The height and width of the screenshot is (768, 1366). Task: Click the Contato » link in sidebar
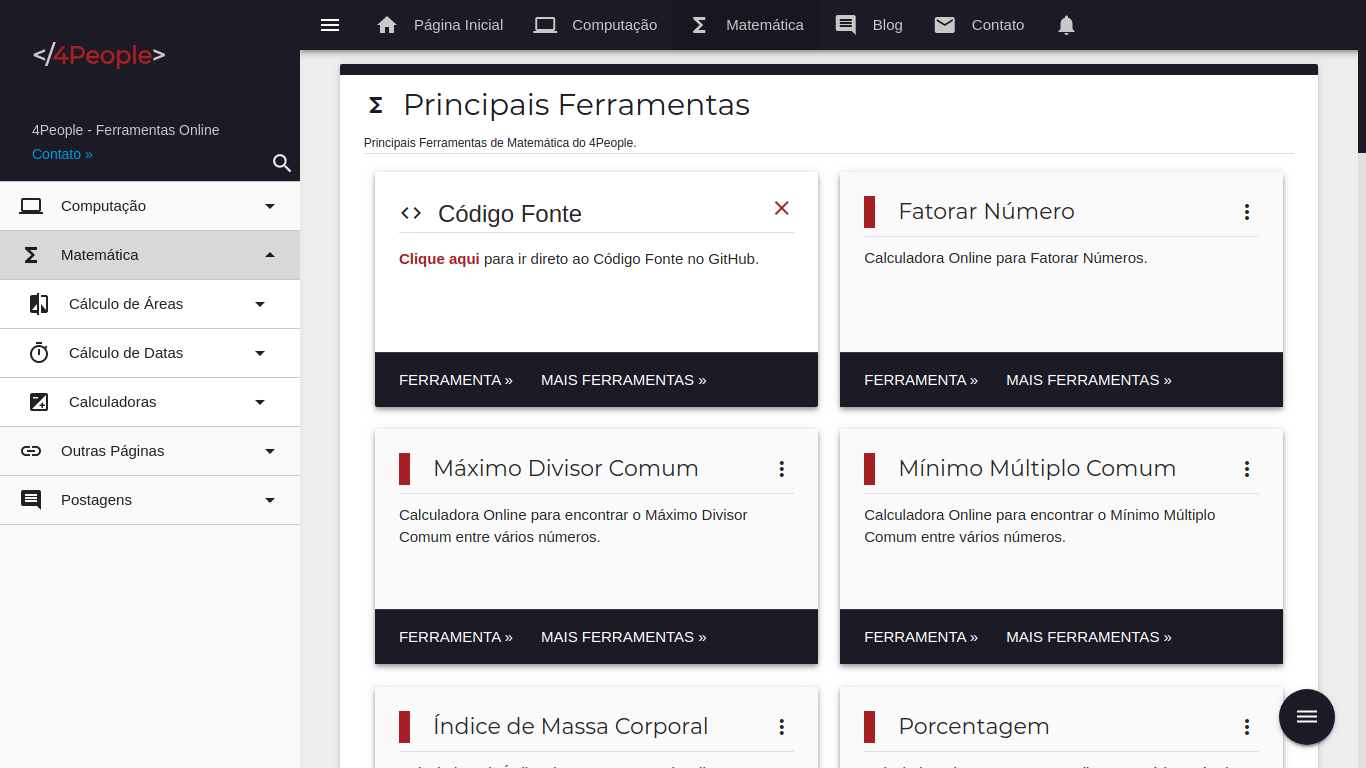pos(62,154)
